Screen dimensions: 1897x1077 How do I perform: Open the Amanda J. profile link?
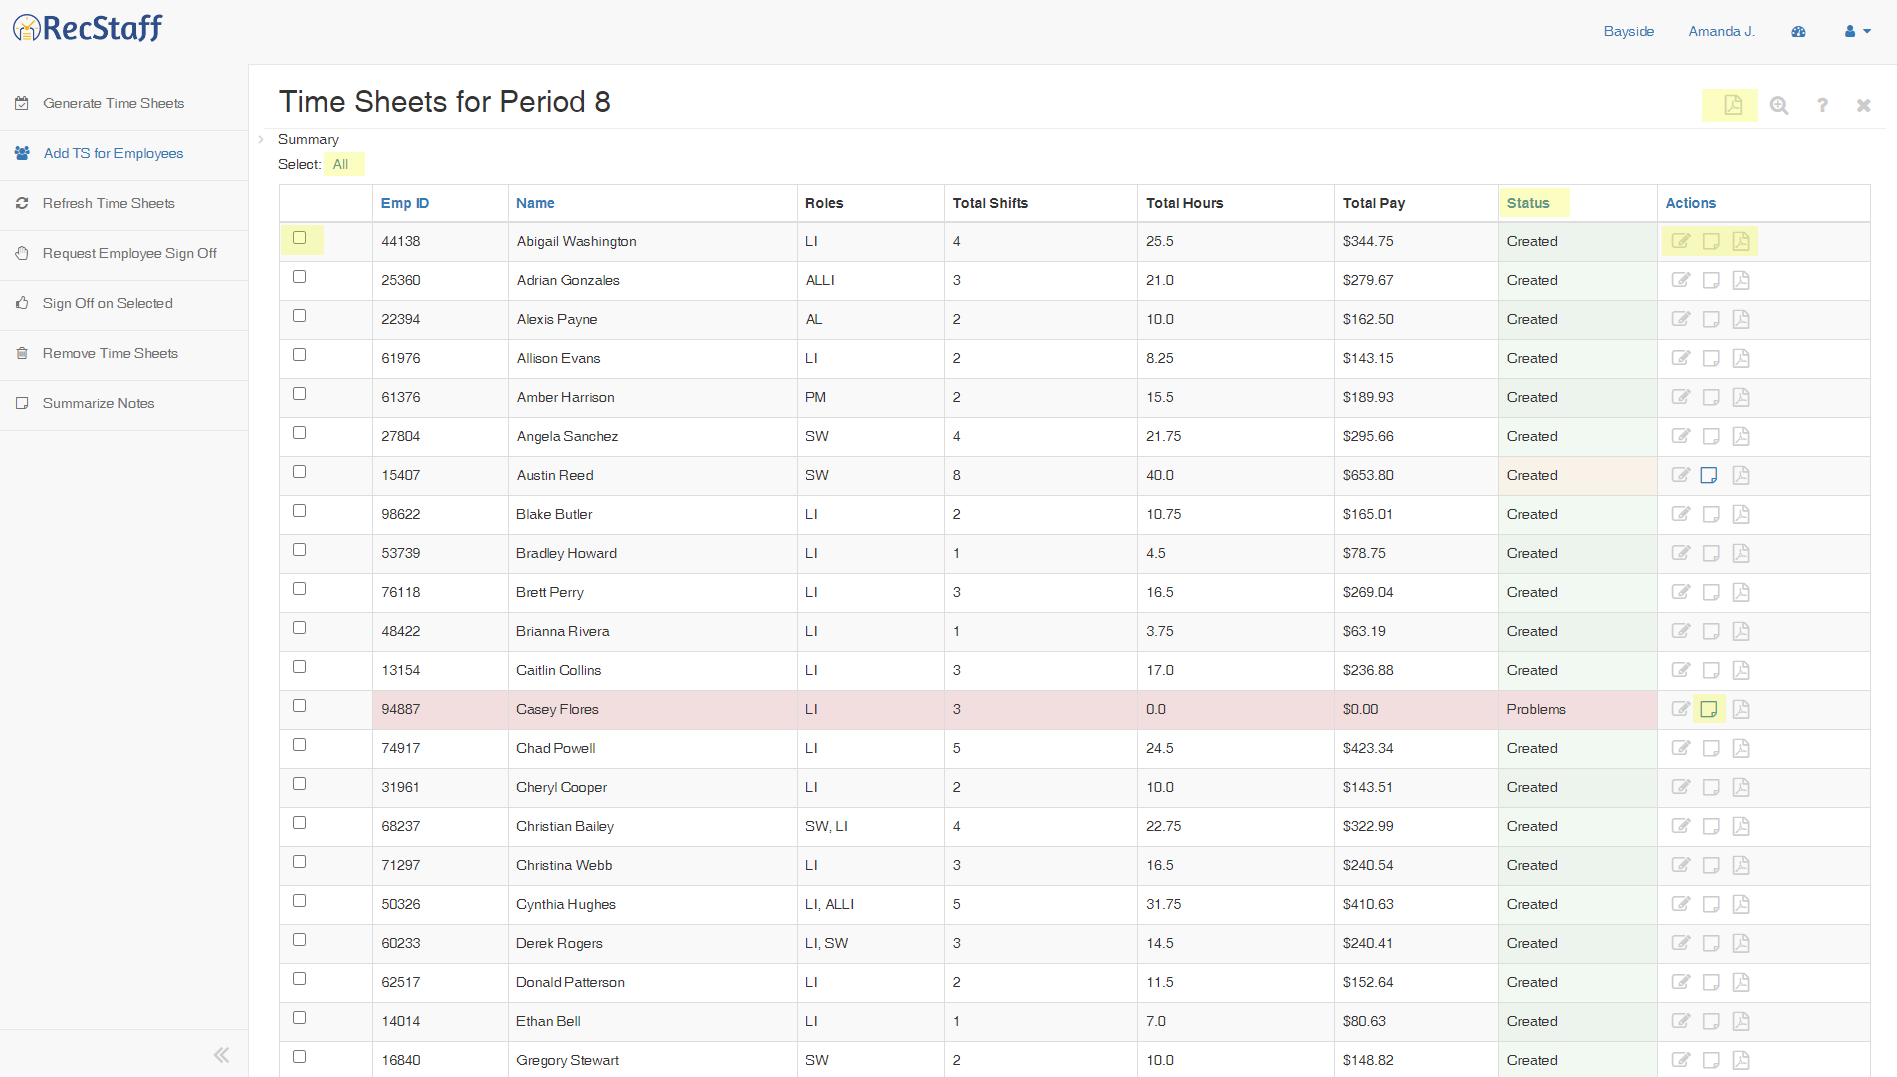[1721, 31]
